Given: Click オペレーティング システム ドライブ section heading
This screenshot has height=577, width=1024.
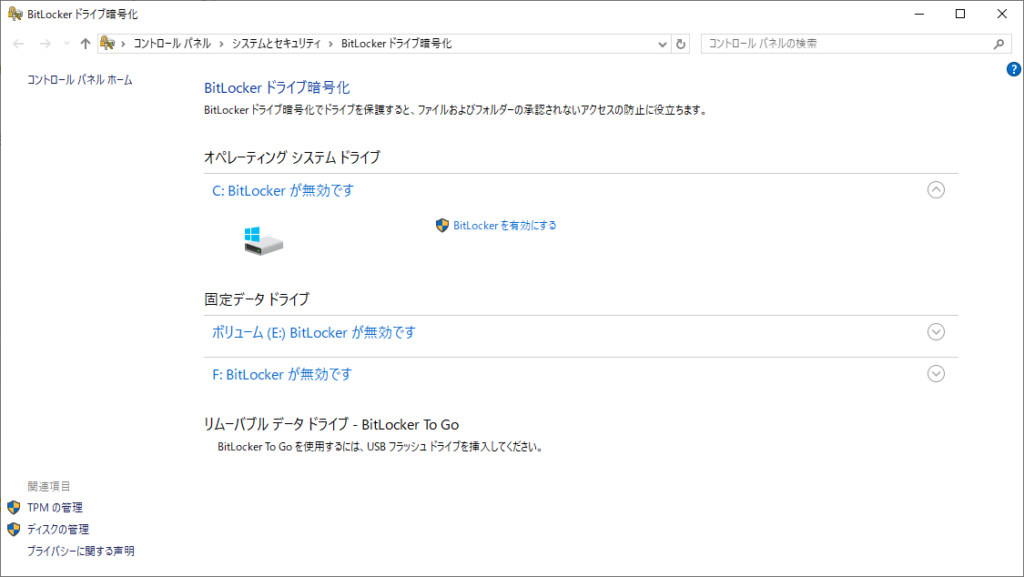Looking at the screenshot, I should 292,157.
